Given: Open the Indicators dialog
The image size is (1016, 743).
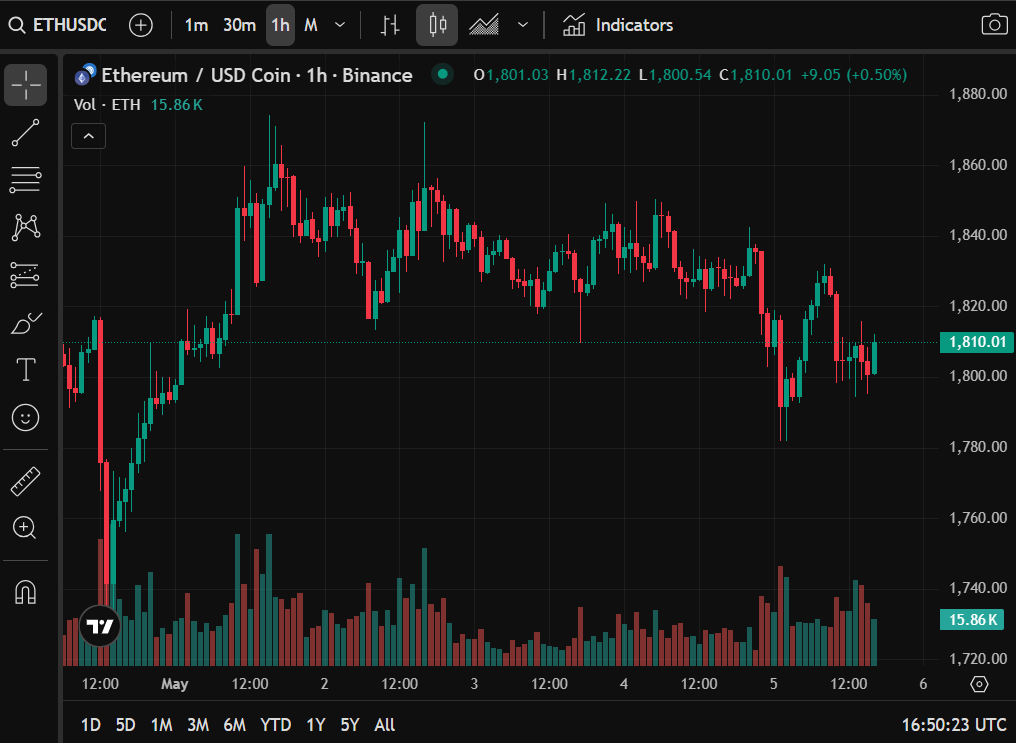Looking at the screenshot, I should tap(618, 25).
